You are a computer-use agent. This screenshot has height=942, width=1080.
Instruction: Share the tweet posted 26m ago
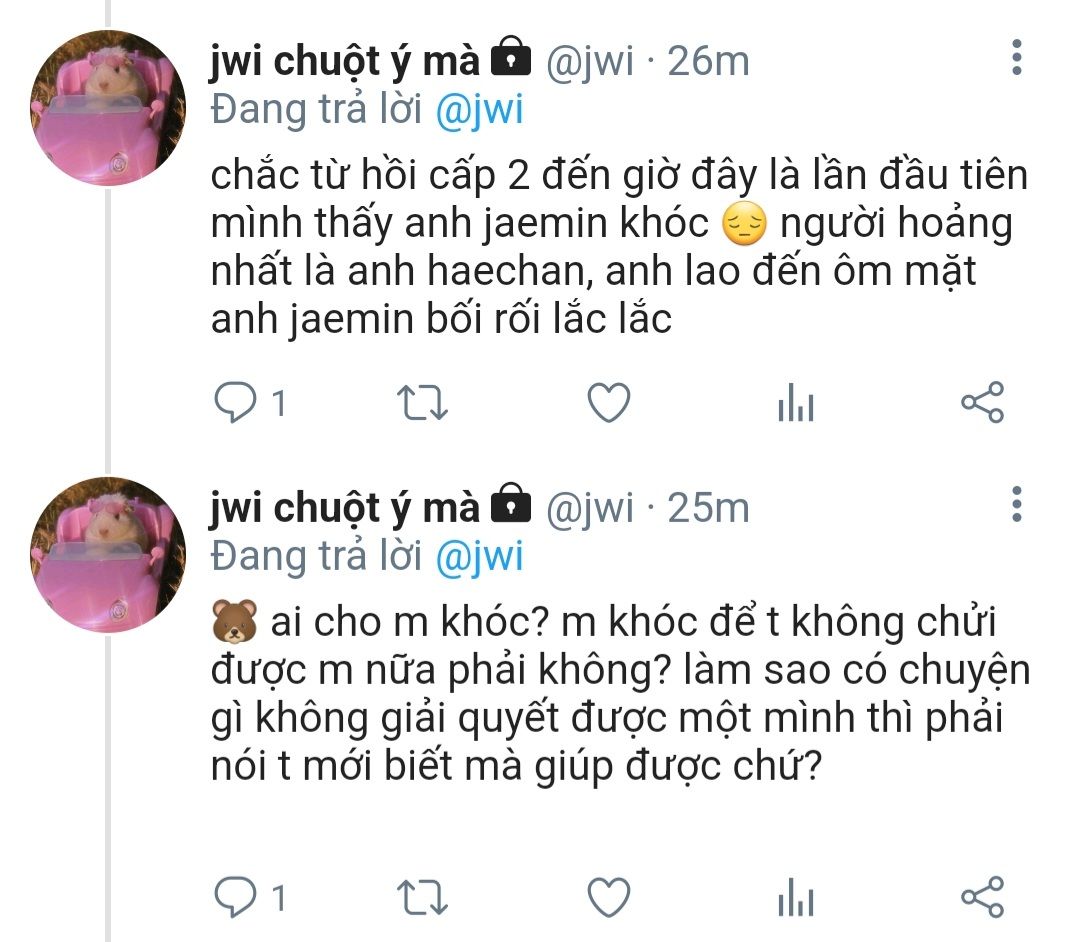coord(983,402)
